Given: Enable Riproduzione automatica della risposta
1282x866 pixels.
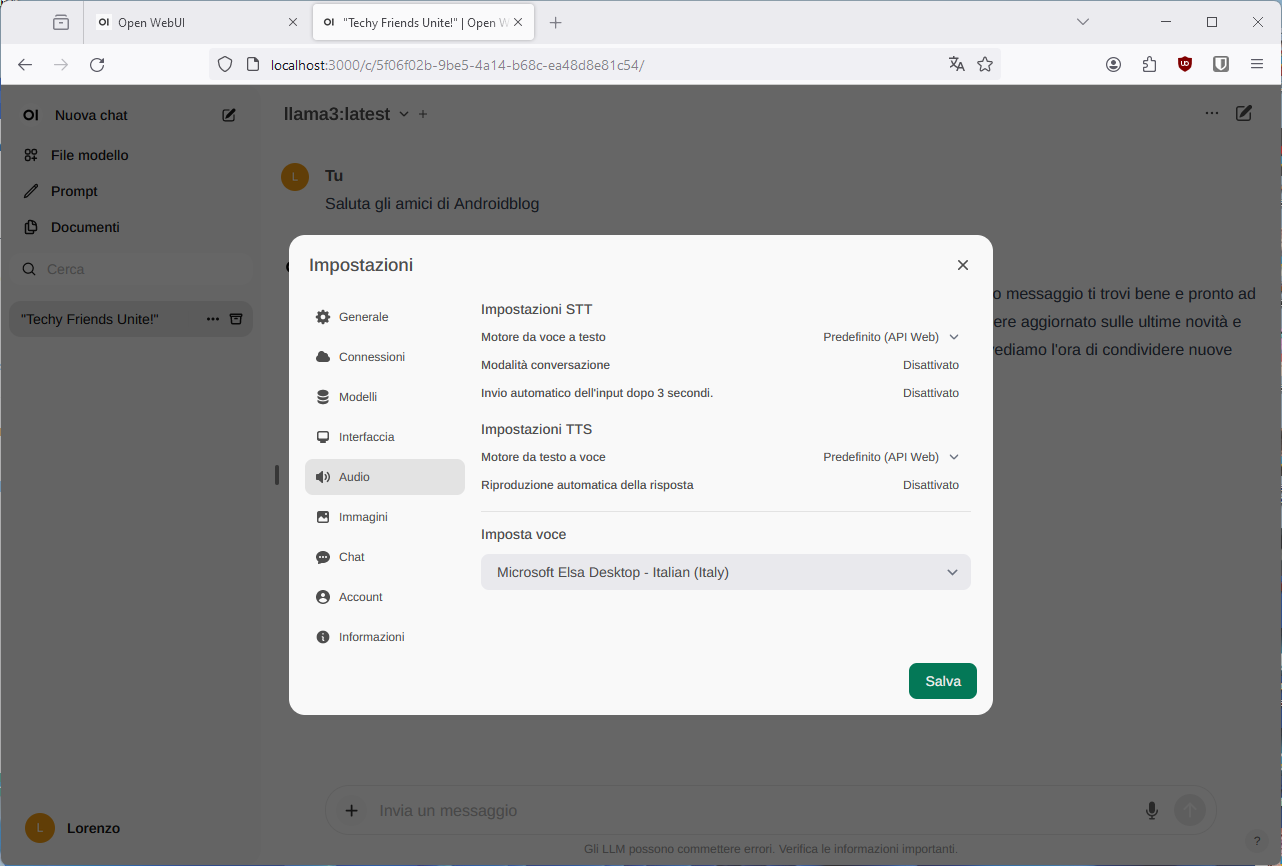Looking at the screenshot, I should [x=930, y=485].
